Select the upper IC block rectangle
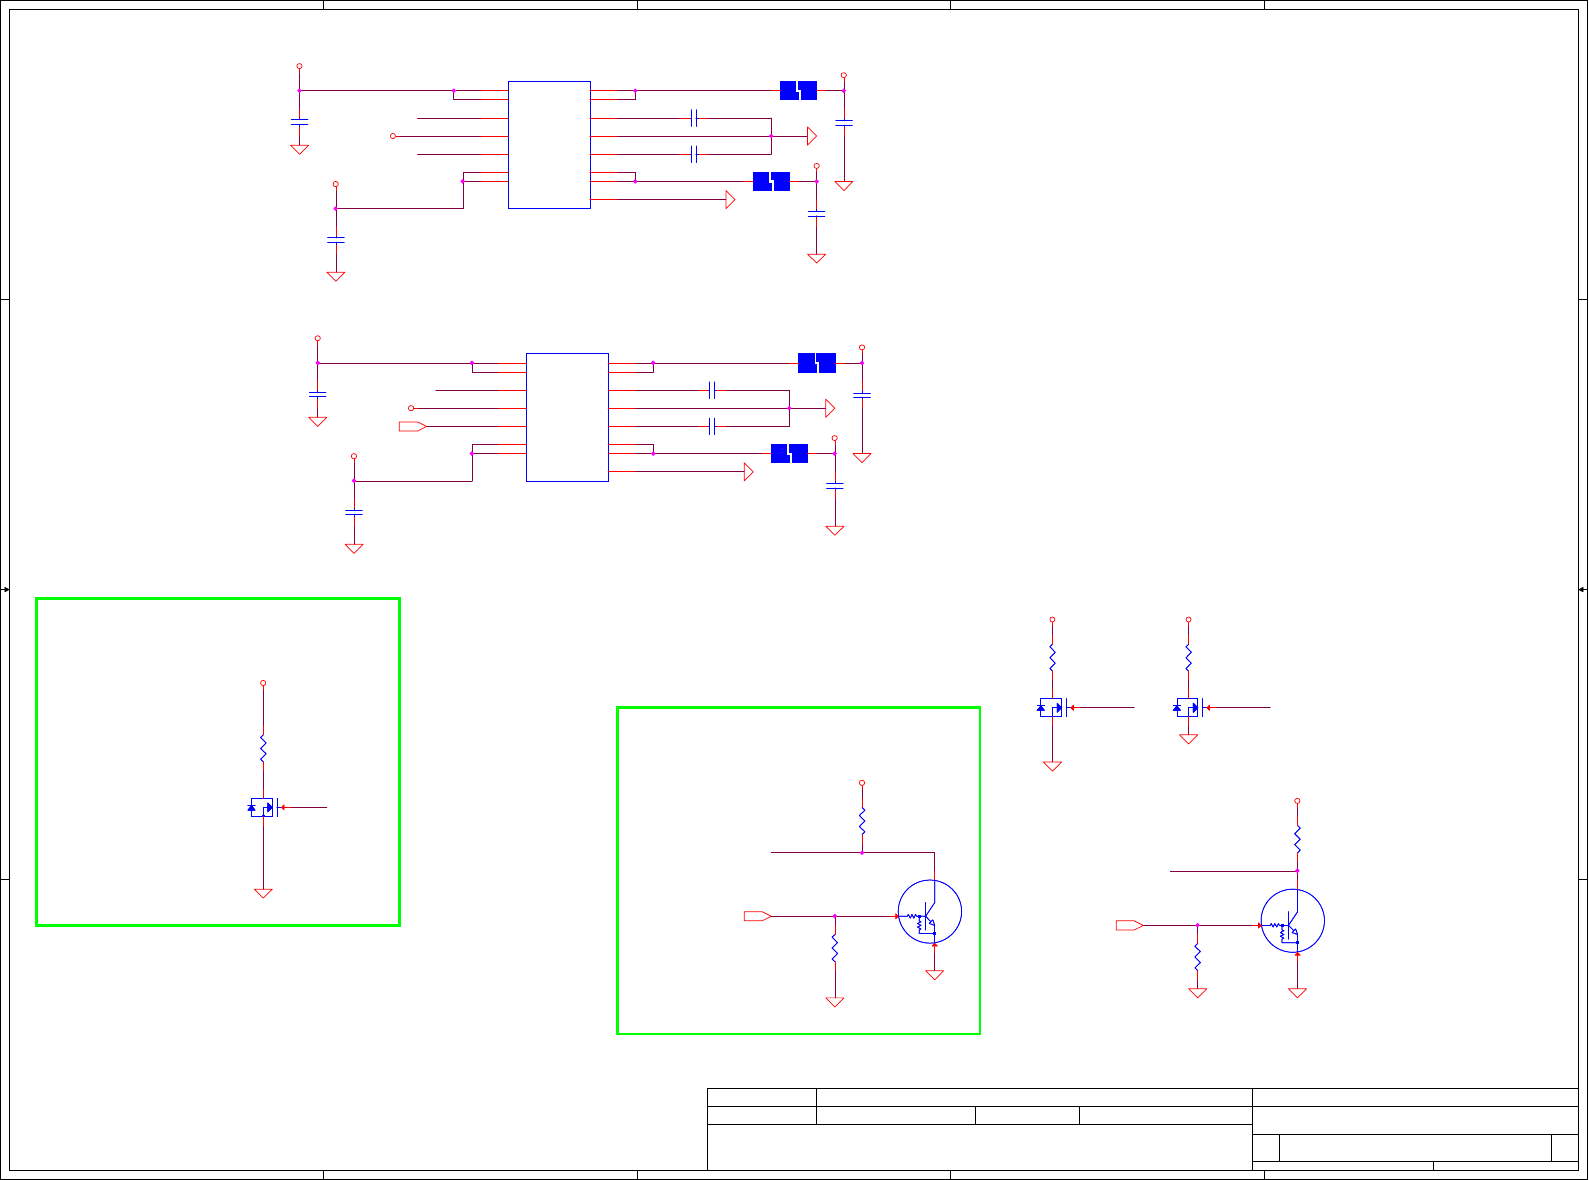 point(549,145)
